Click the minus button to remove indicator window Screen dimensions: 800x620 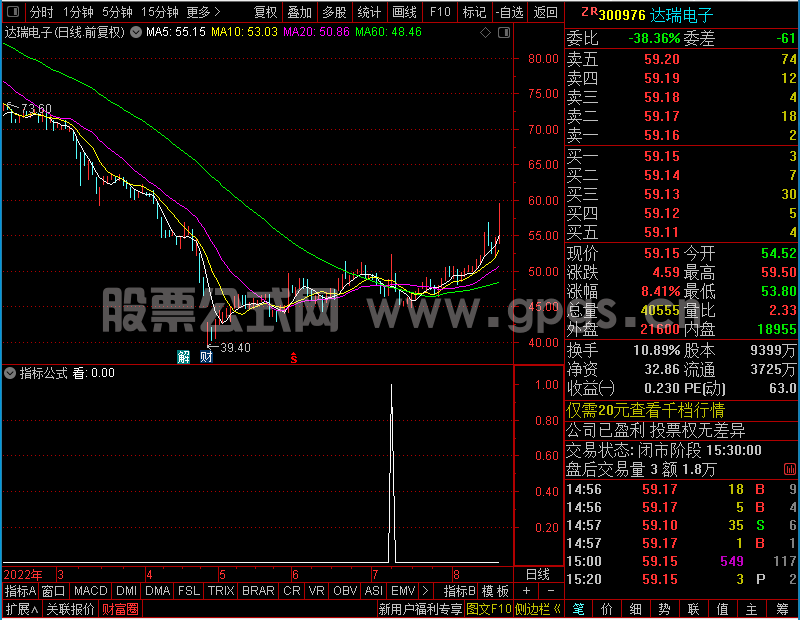point(551,591)
